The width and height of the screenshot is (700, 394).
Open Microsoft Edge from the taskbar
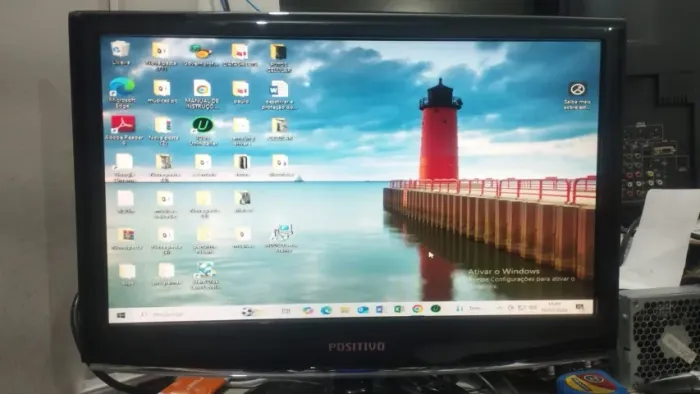(x=326, y=310)
